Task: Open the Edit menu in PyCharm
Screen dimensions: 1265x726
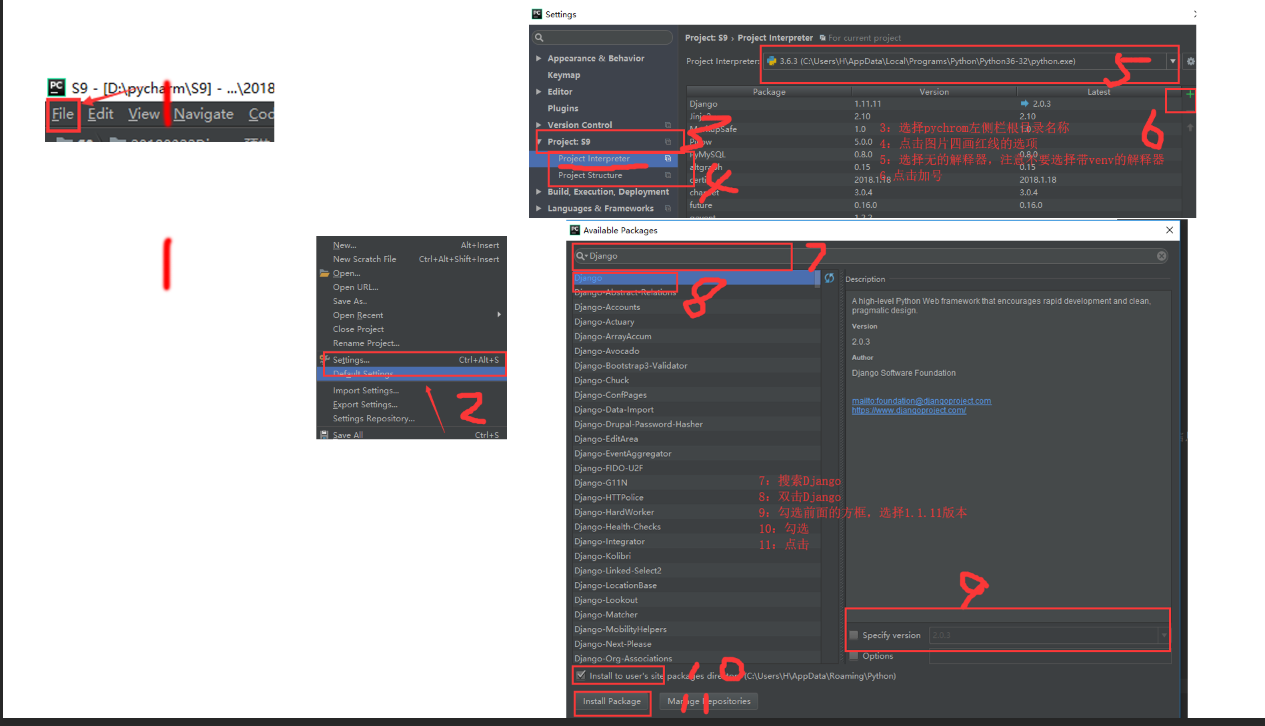Action: pos(100,114)
